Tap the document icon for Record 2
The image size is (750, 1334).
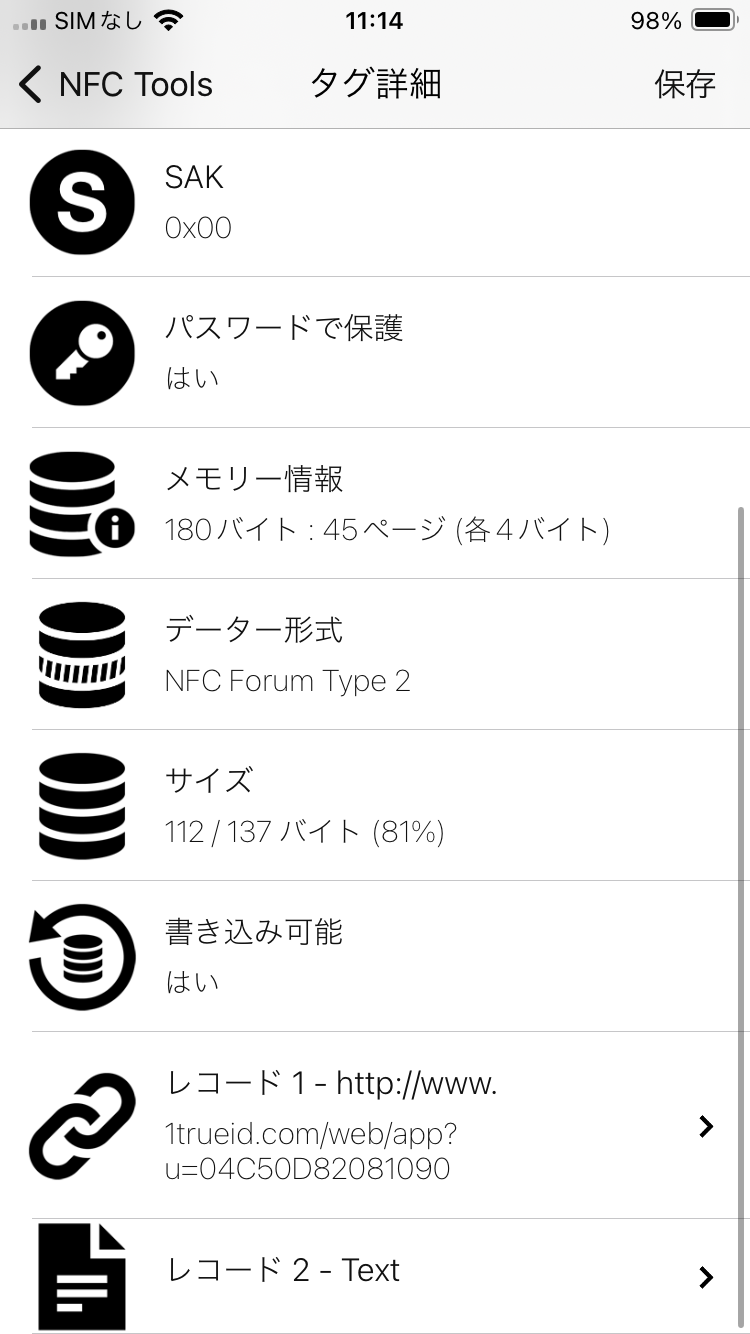point(82,1276)
